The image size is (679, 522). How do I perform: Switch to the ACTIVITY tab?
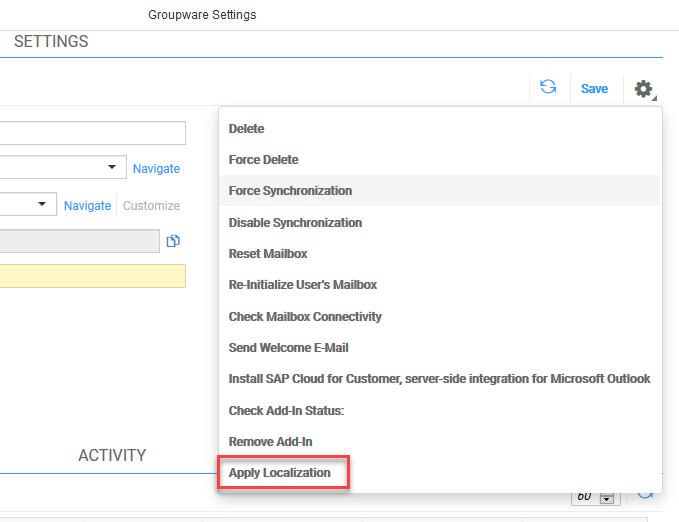point(112,455)
